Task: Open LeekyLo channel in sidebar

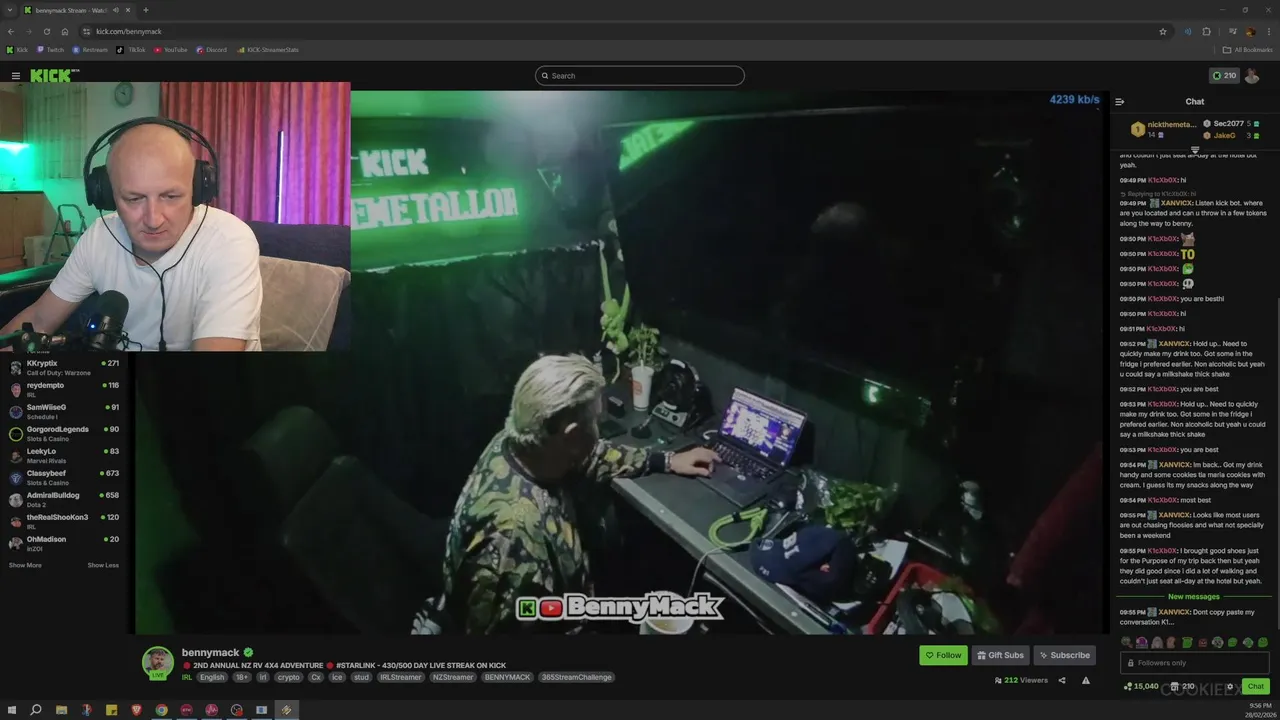Action: (x=66, y=455)
